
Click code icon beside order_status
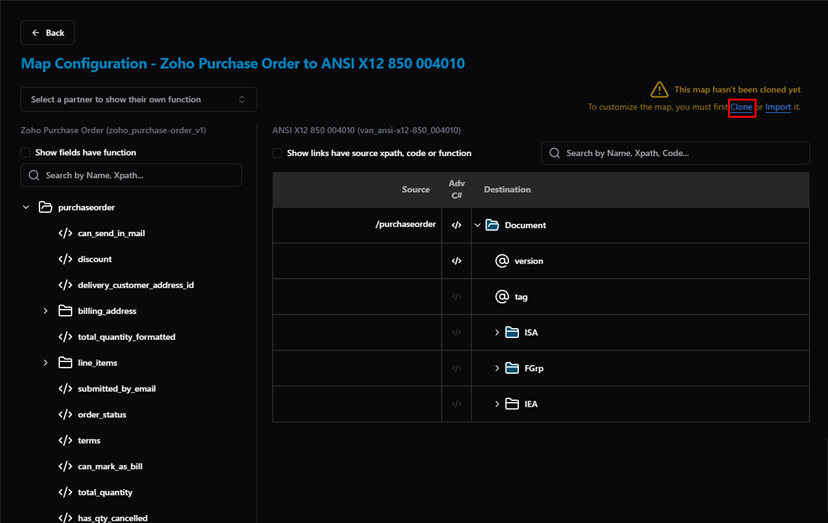(x=65, y=414)
